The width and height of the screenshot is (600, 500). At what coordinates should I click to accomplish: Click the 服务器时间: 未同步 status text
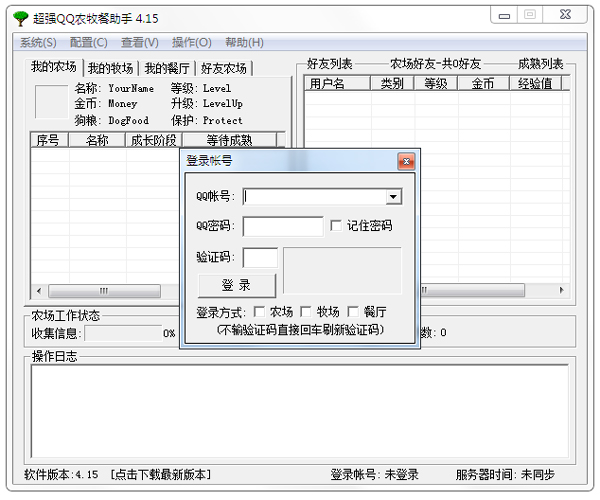click(x=505, y=475)
